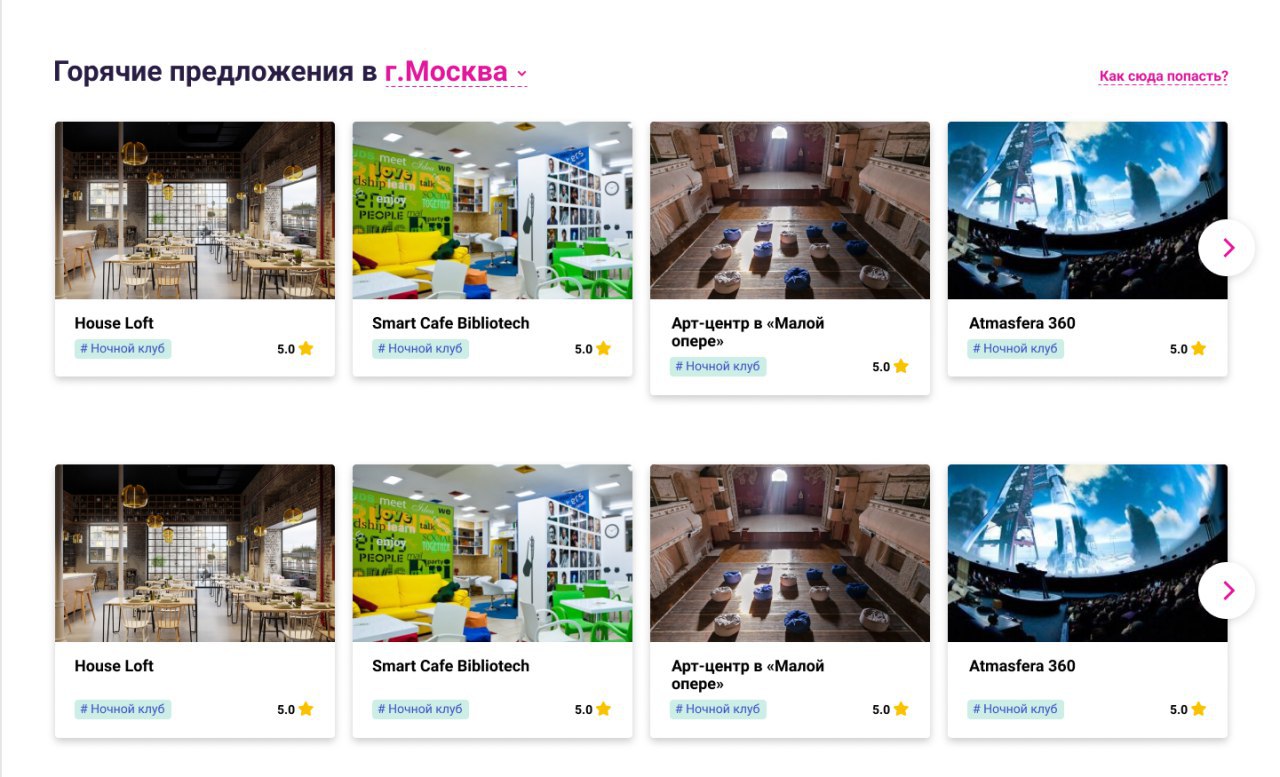Select the Ночной клуб tag on bottom House Loft card

(x=123, y=709)
